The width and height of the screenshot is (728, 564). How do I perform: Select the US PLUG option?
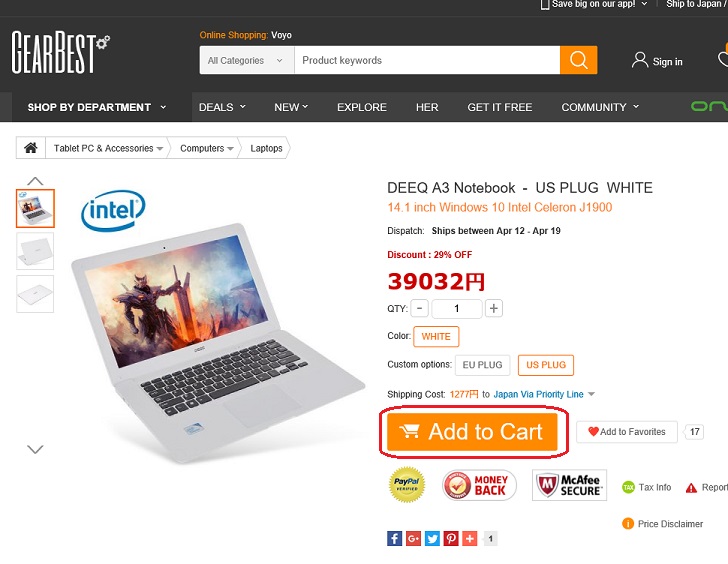tap(546, 365)
